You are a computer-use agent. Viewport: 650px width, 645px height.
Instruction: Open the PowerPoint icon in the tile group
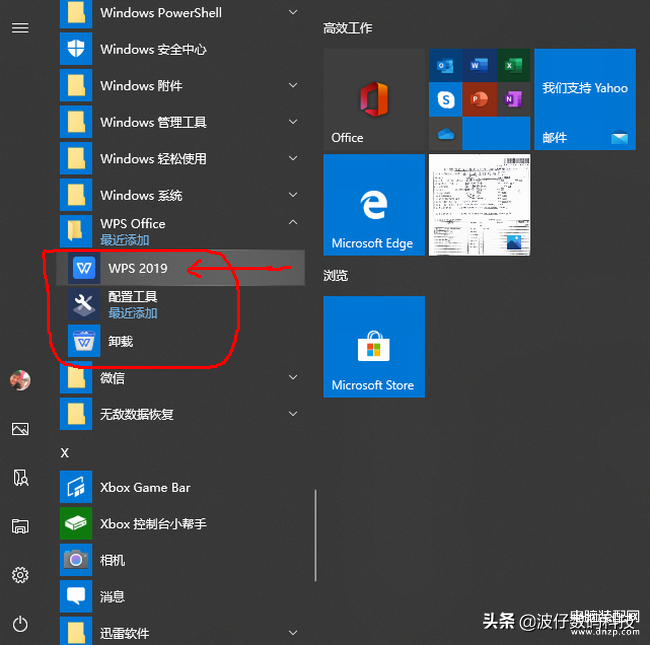point(479,99)
